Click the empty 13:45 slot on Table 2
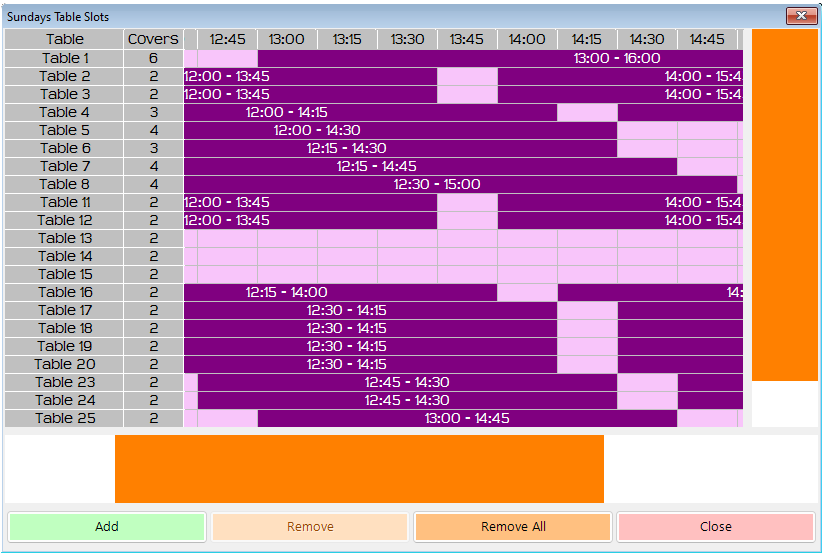The height and width of the screenshot is (555, 826). [x=467, y=77]
